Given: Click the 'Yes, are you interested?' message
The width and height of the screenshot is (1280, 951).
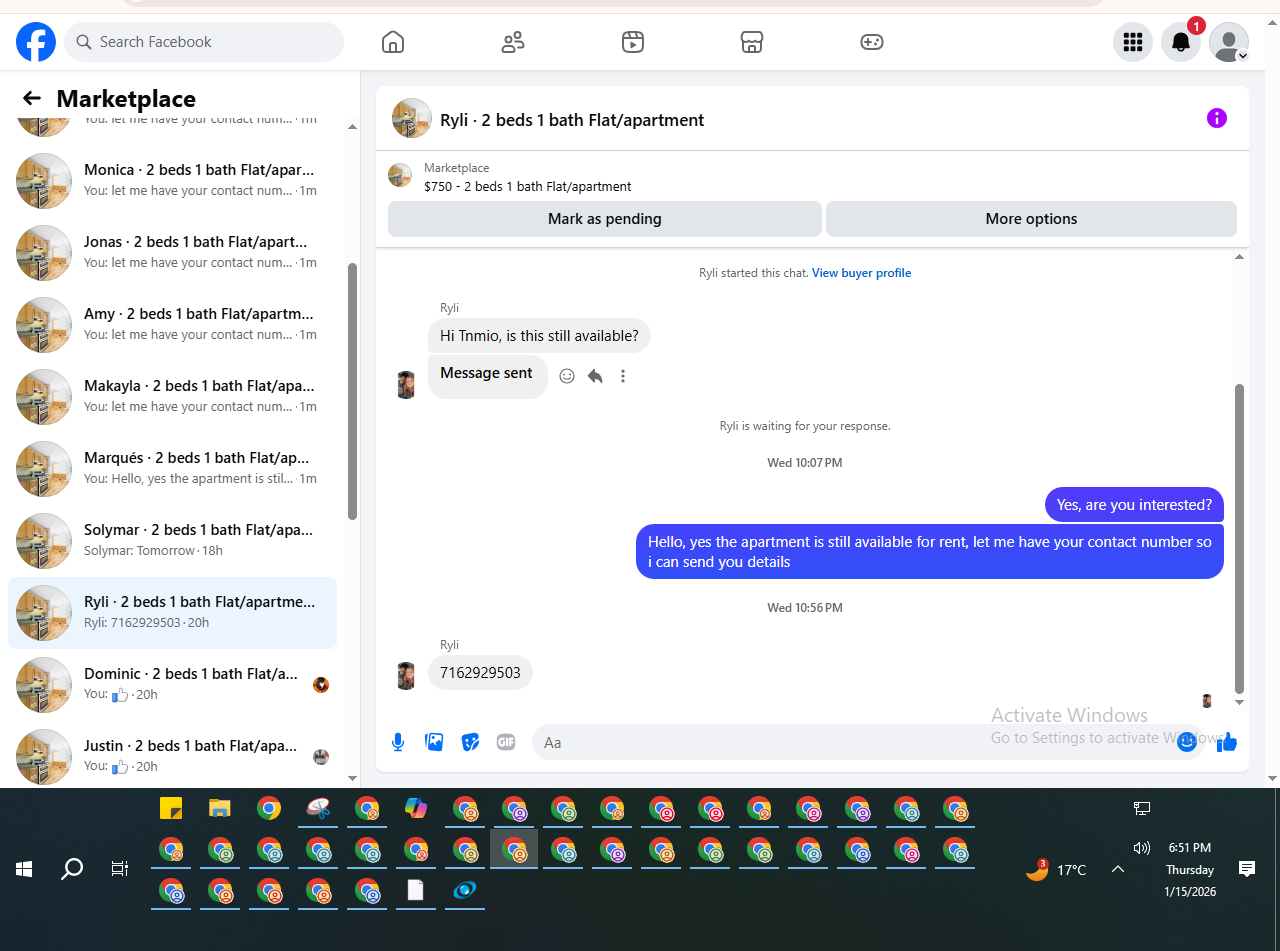Looking at the screenshot, I should [1134, 505].
